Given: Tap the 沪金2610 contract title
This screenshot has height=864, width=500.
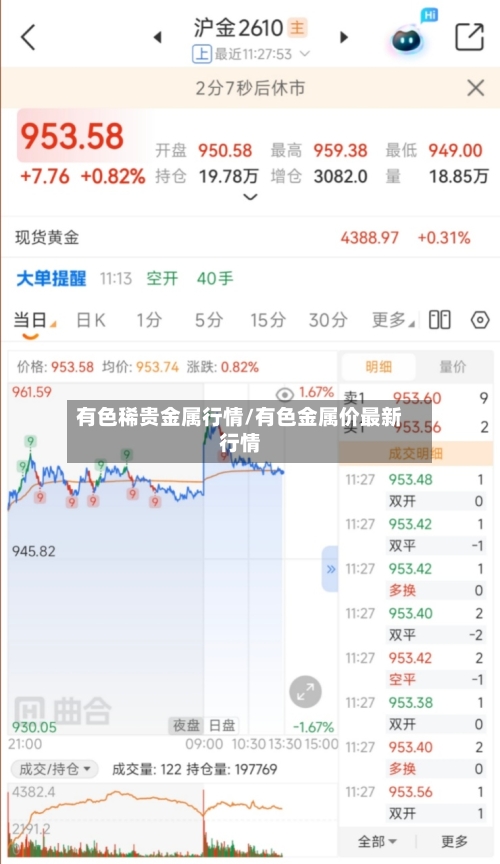Looking at the screenshot, I should click(238, 28).
